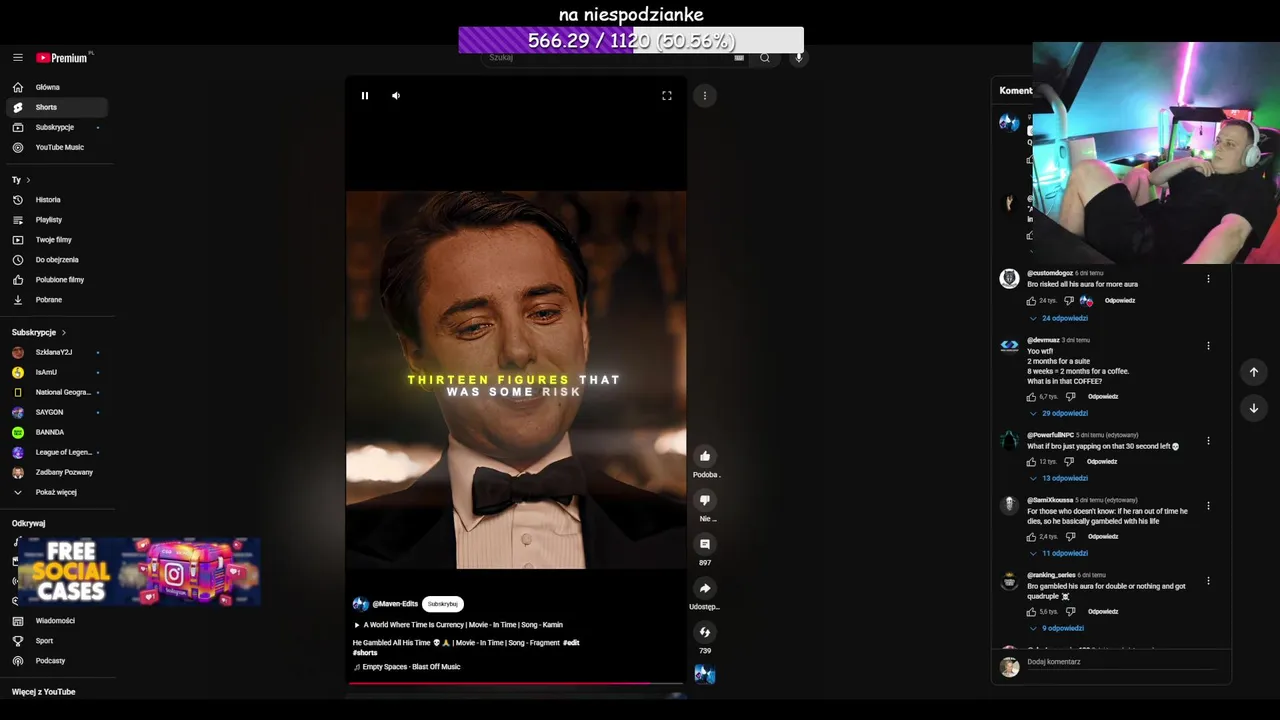The image size is (1280, 720).
Task: Start voice search with microphone
Action: point(798,58)
